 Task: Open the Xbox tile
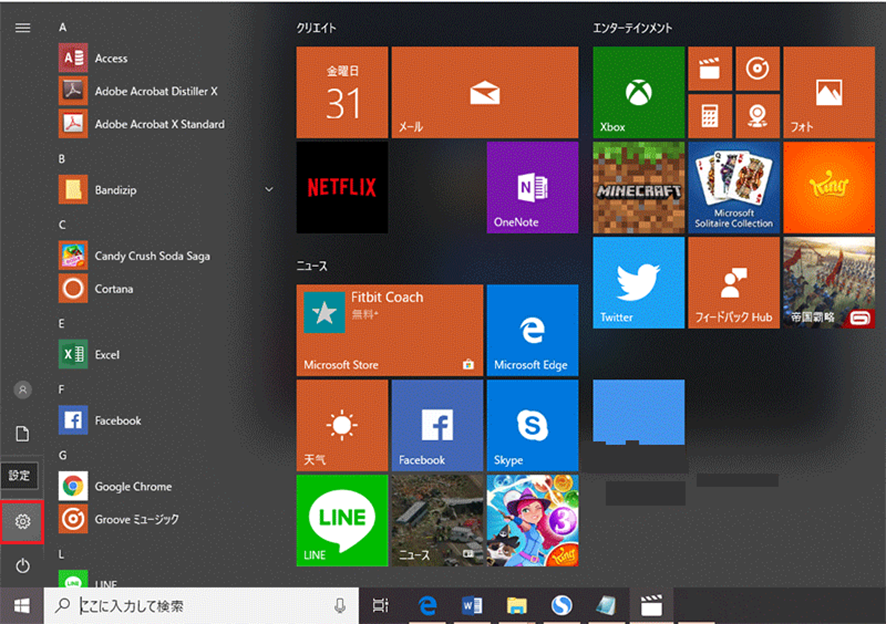click(638, 92)
